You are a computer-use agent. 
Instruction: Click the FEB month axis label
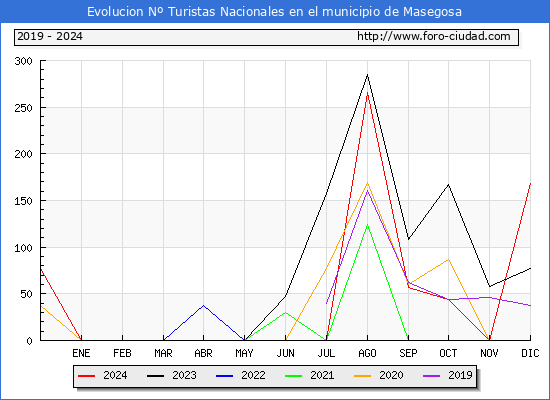[x=122, y=353]
